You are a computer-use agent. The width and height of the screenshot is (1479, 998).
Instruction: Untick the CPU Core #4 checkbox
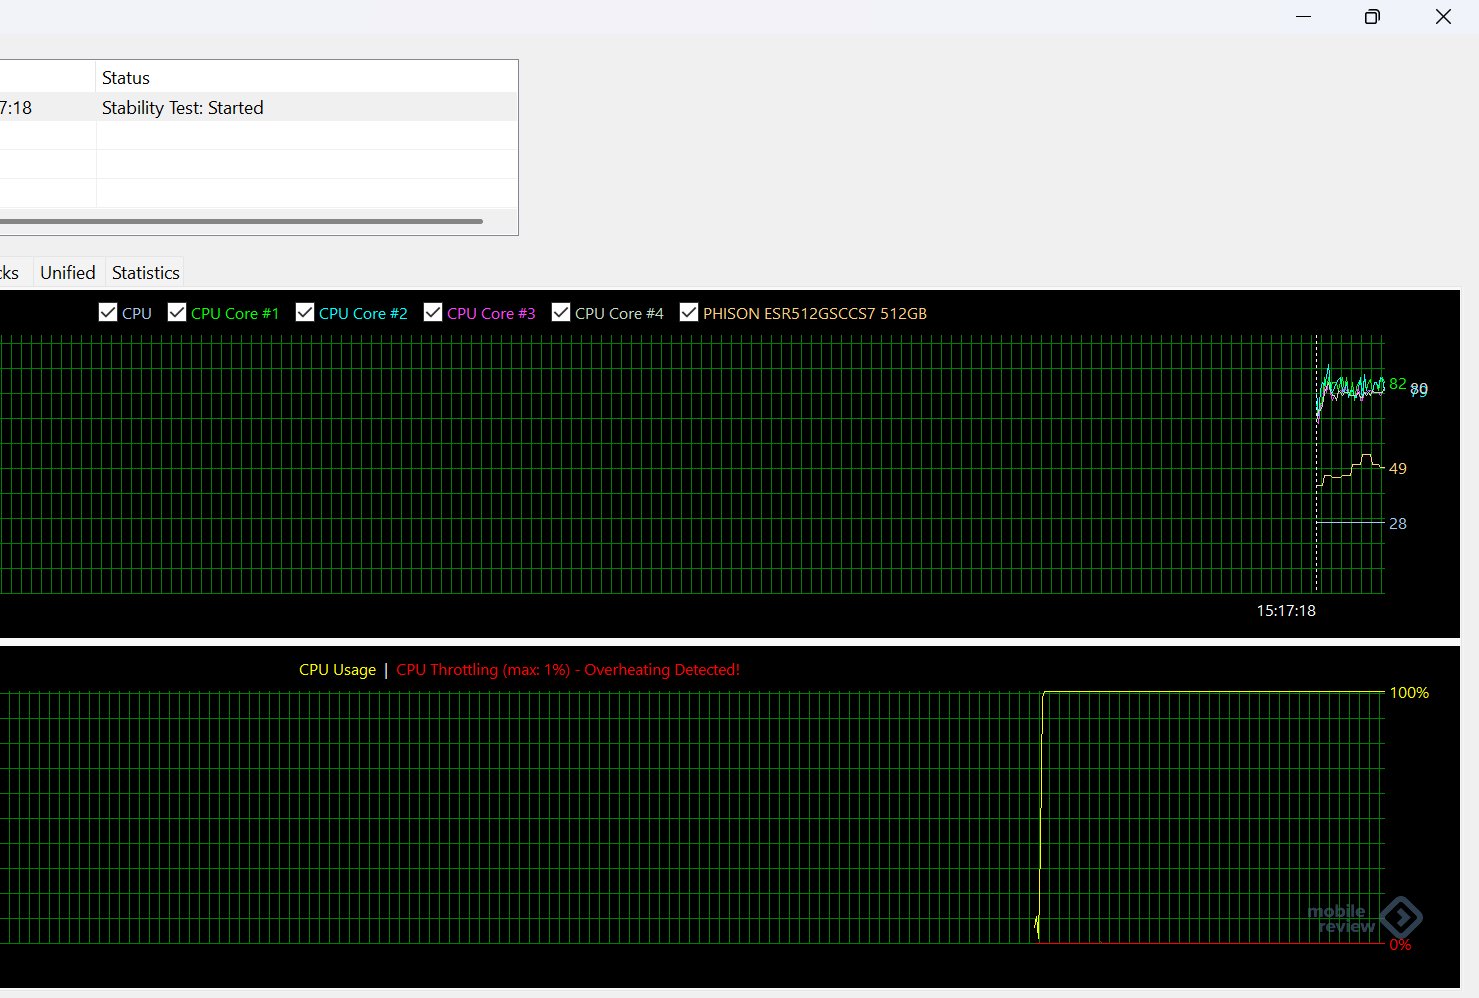[561, 313]
